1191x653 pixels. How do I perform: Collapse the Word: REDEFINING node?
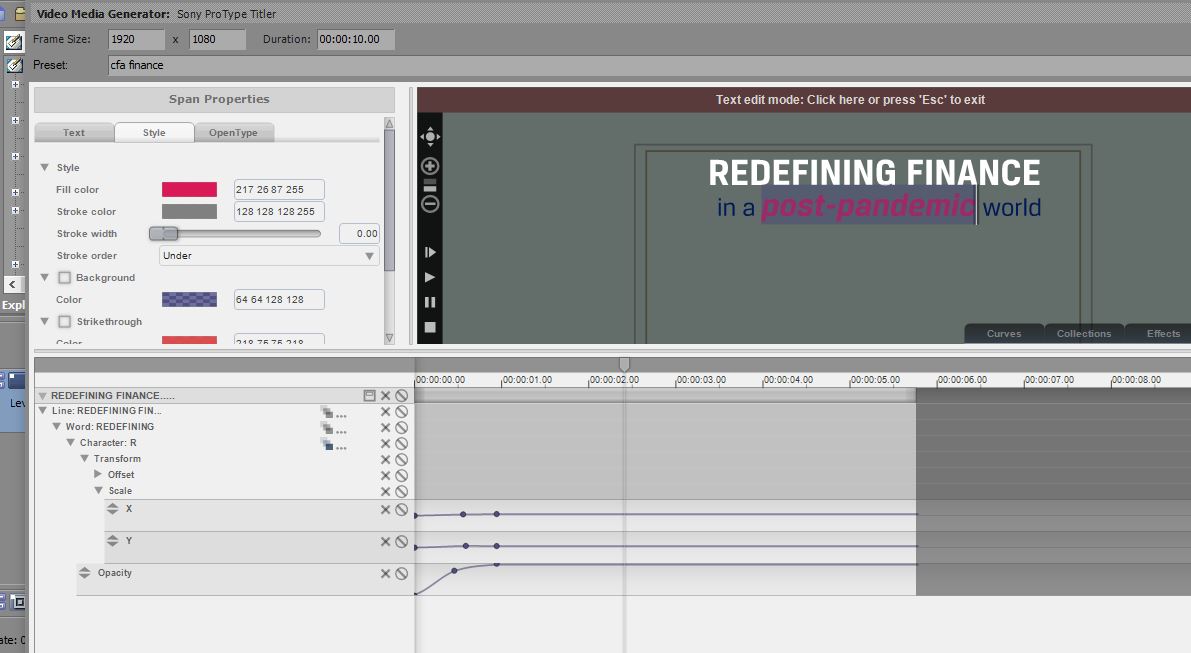pyautogui.click(x=57, y=427)
